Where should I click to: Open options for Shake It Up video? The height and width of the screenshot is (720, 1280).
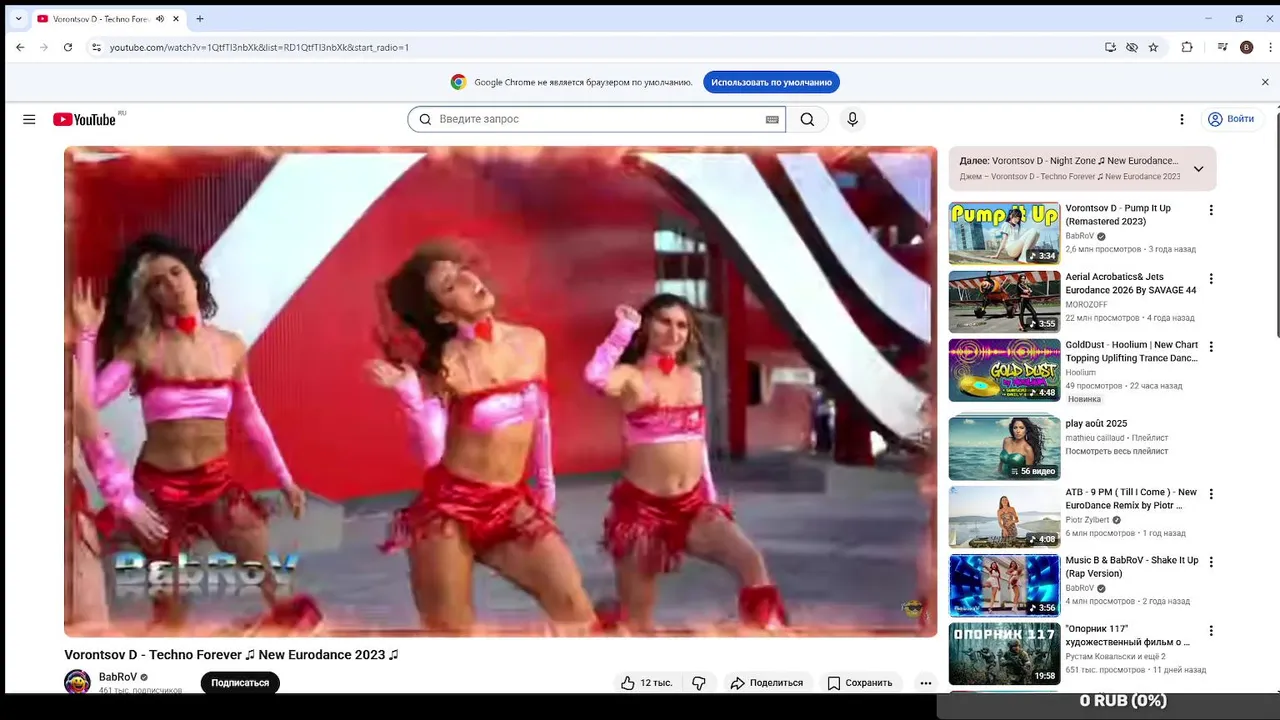1211,562
